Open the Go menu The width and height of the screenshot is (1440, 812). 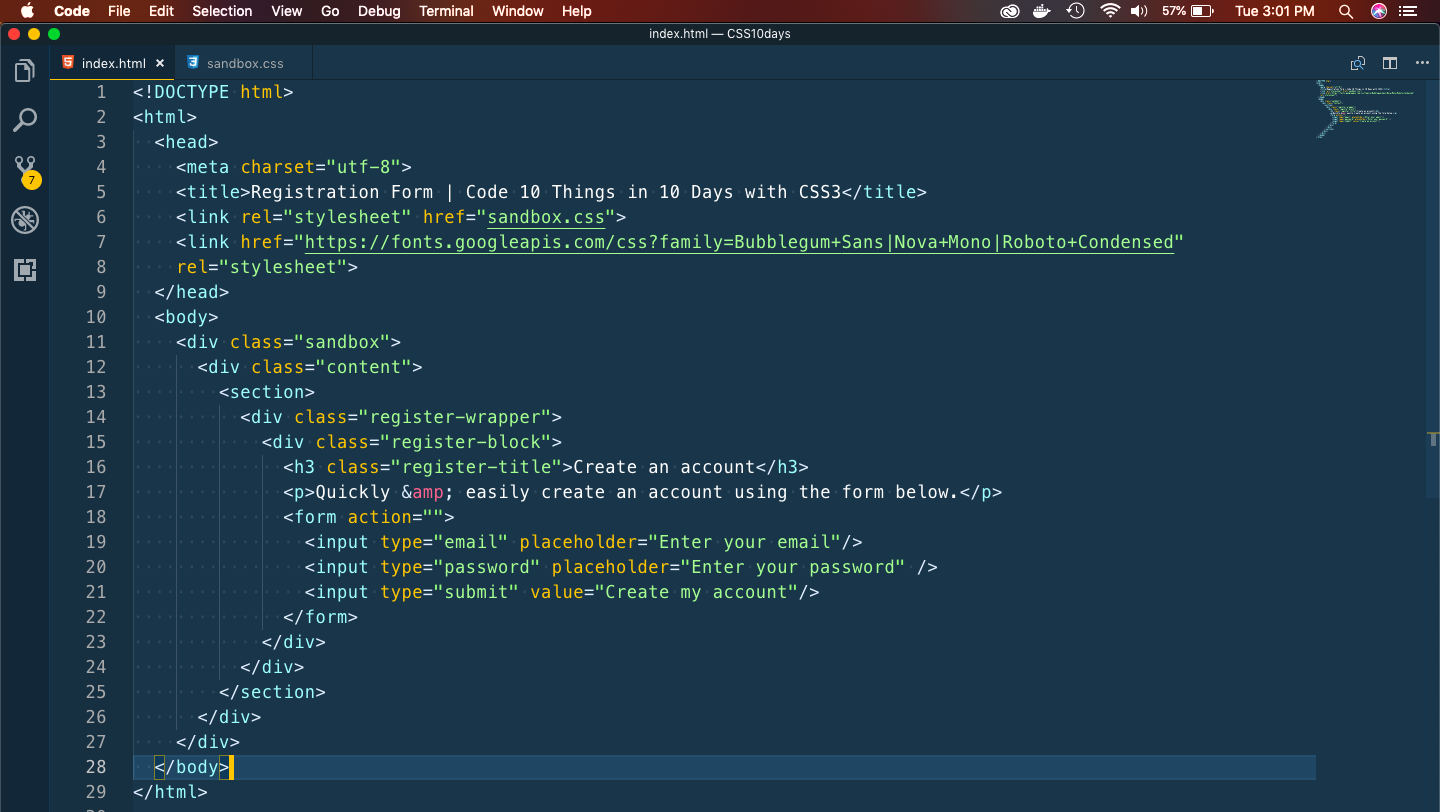[330, 11]
